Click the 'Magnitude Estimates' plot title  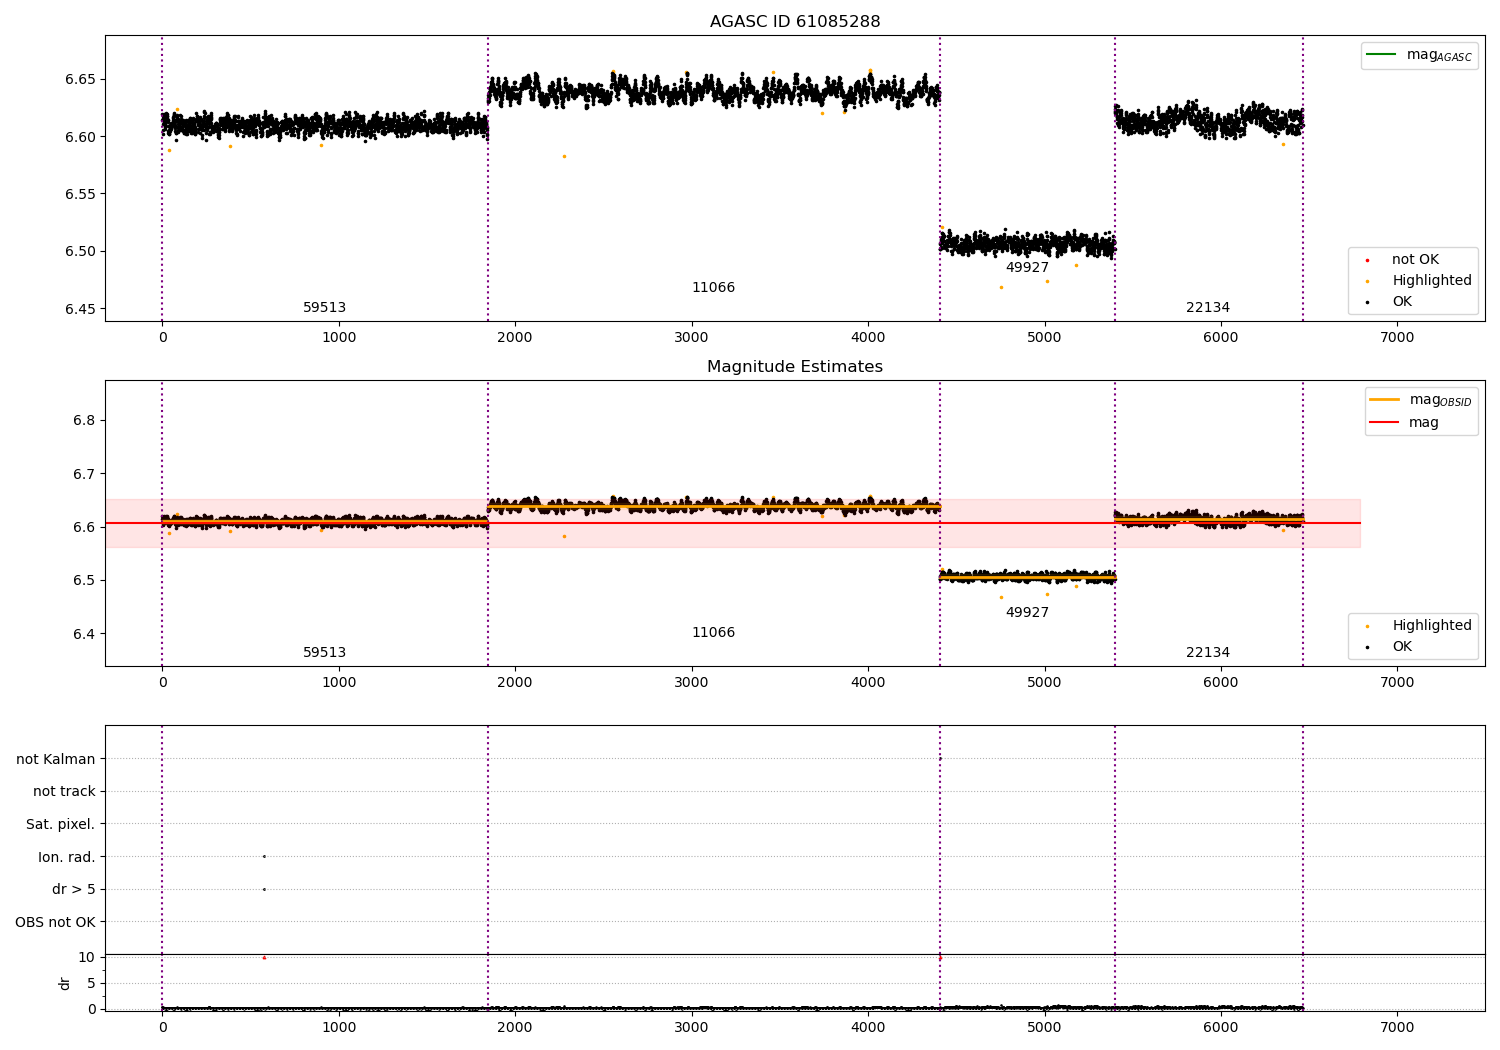click(x=795, y=367)
